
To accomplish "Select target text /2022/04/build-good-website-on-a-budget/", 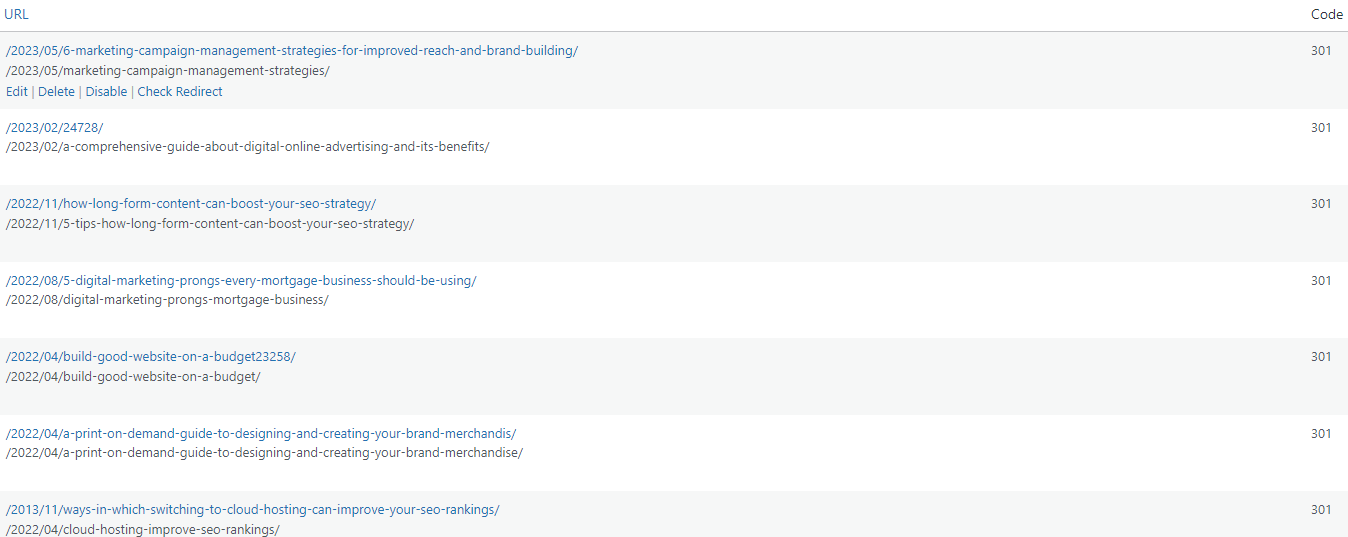I will [x=132, y=377].
